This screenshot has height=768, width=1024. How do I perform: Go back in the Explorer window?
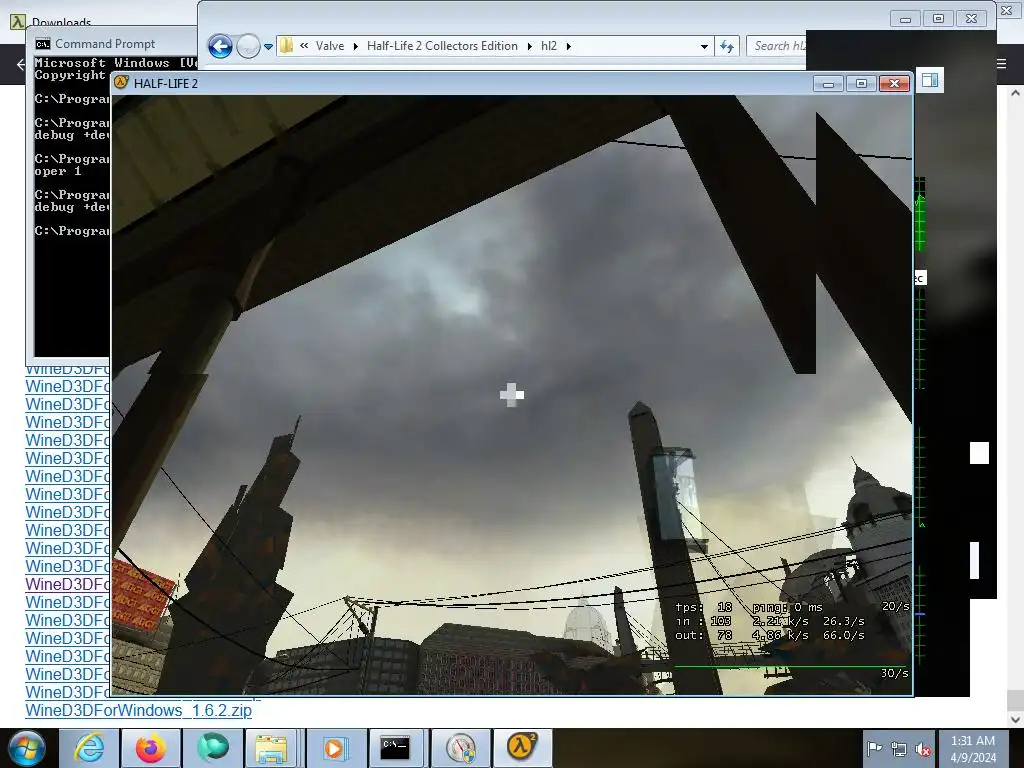pos(220,46)
